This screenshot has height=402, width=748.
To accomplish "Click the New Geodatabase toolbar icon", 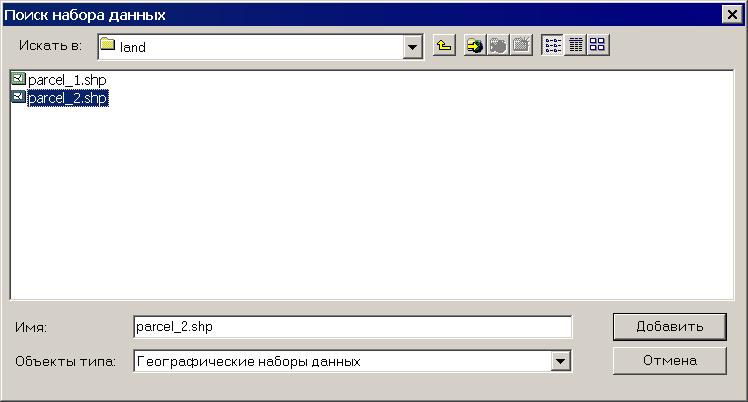I will tap(521, 46).
